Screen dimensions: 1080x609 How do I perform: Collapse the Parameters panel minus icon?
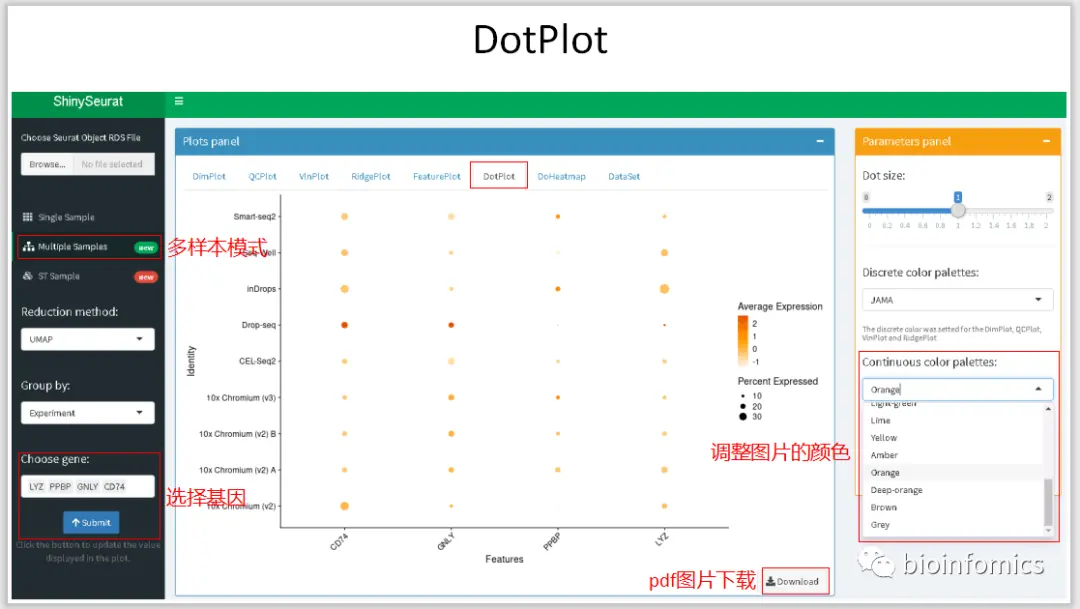1046,141
